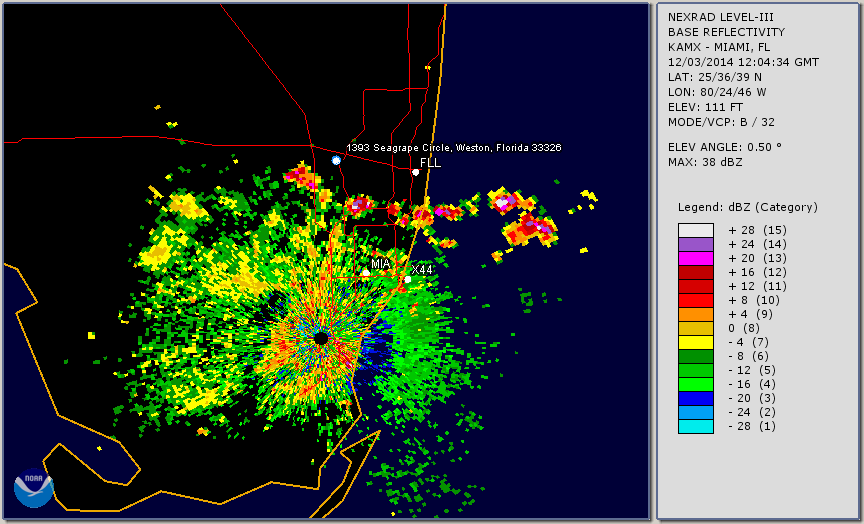Select the +8 (10) bright red swatch

pos(696,300)
